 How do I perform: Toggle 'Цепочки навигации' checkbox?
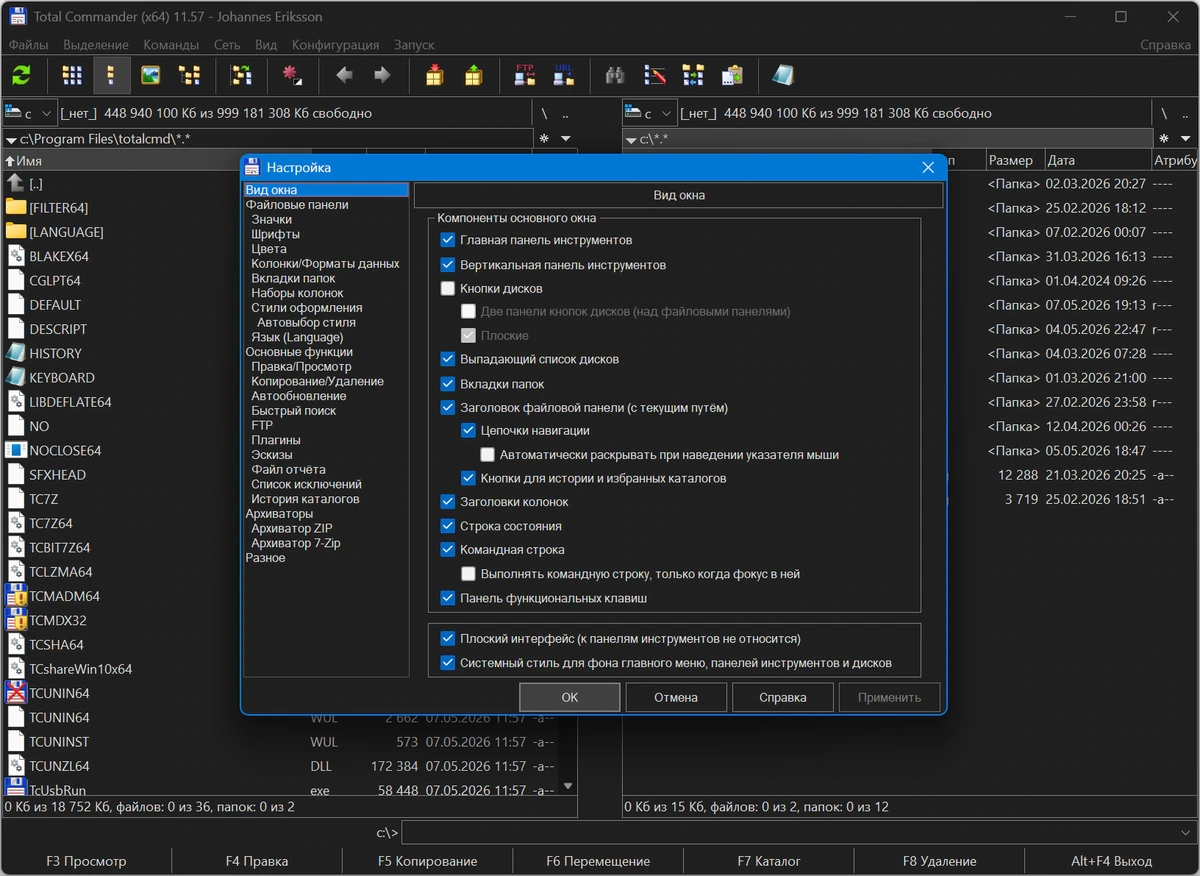coord(468,430)
